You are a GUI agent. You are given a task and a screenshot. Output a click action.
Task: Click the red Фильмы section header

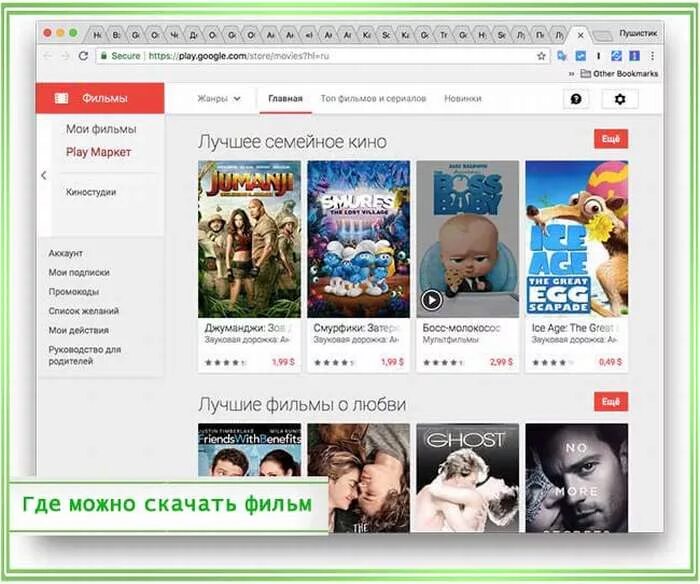(x=100, y=98)
